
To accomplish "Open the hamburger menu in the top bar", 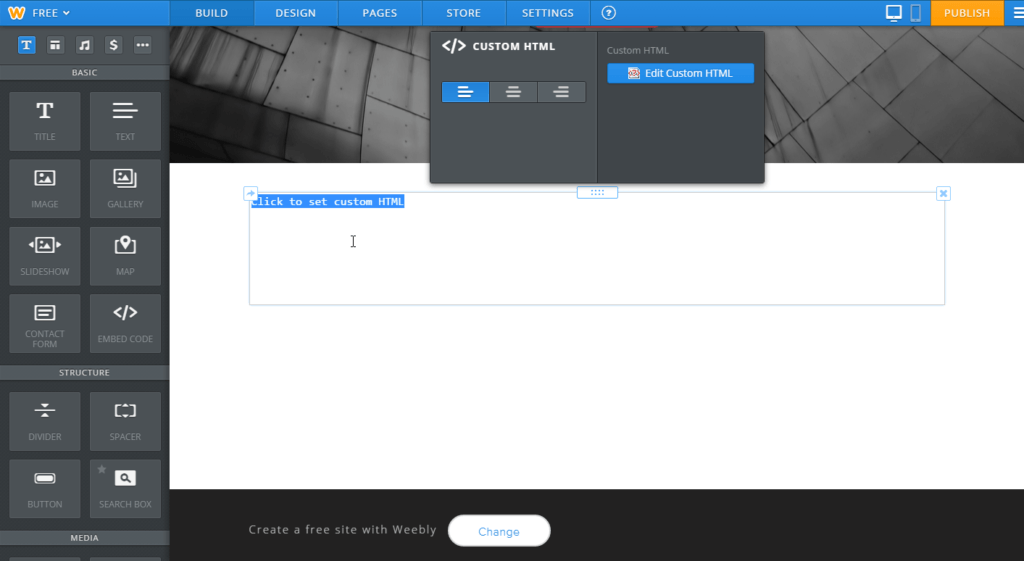I will [x=1017, y=13].
